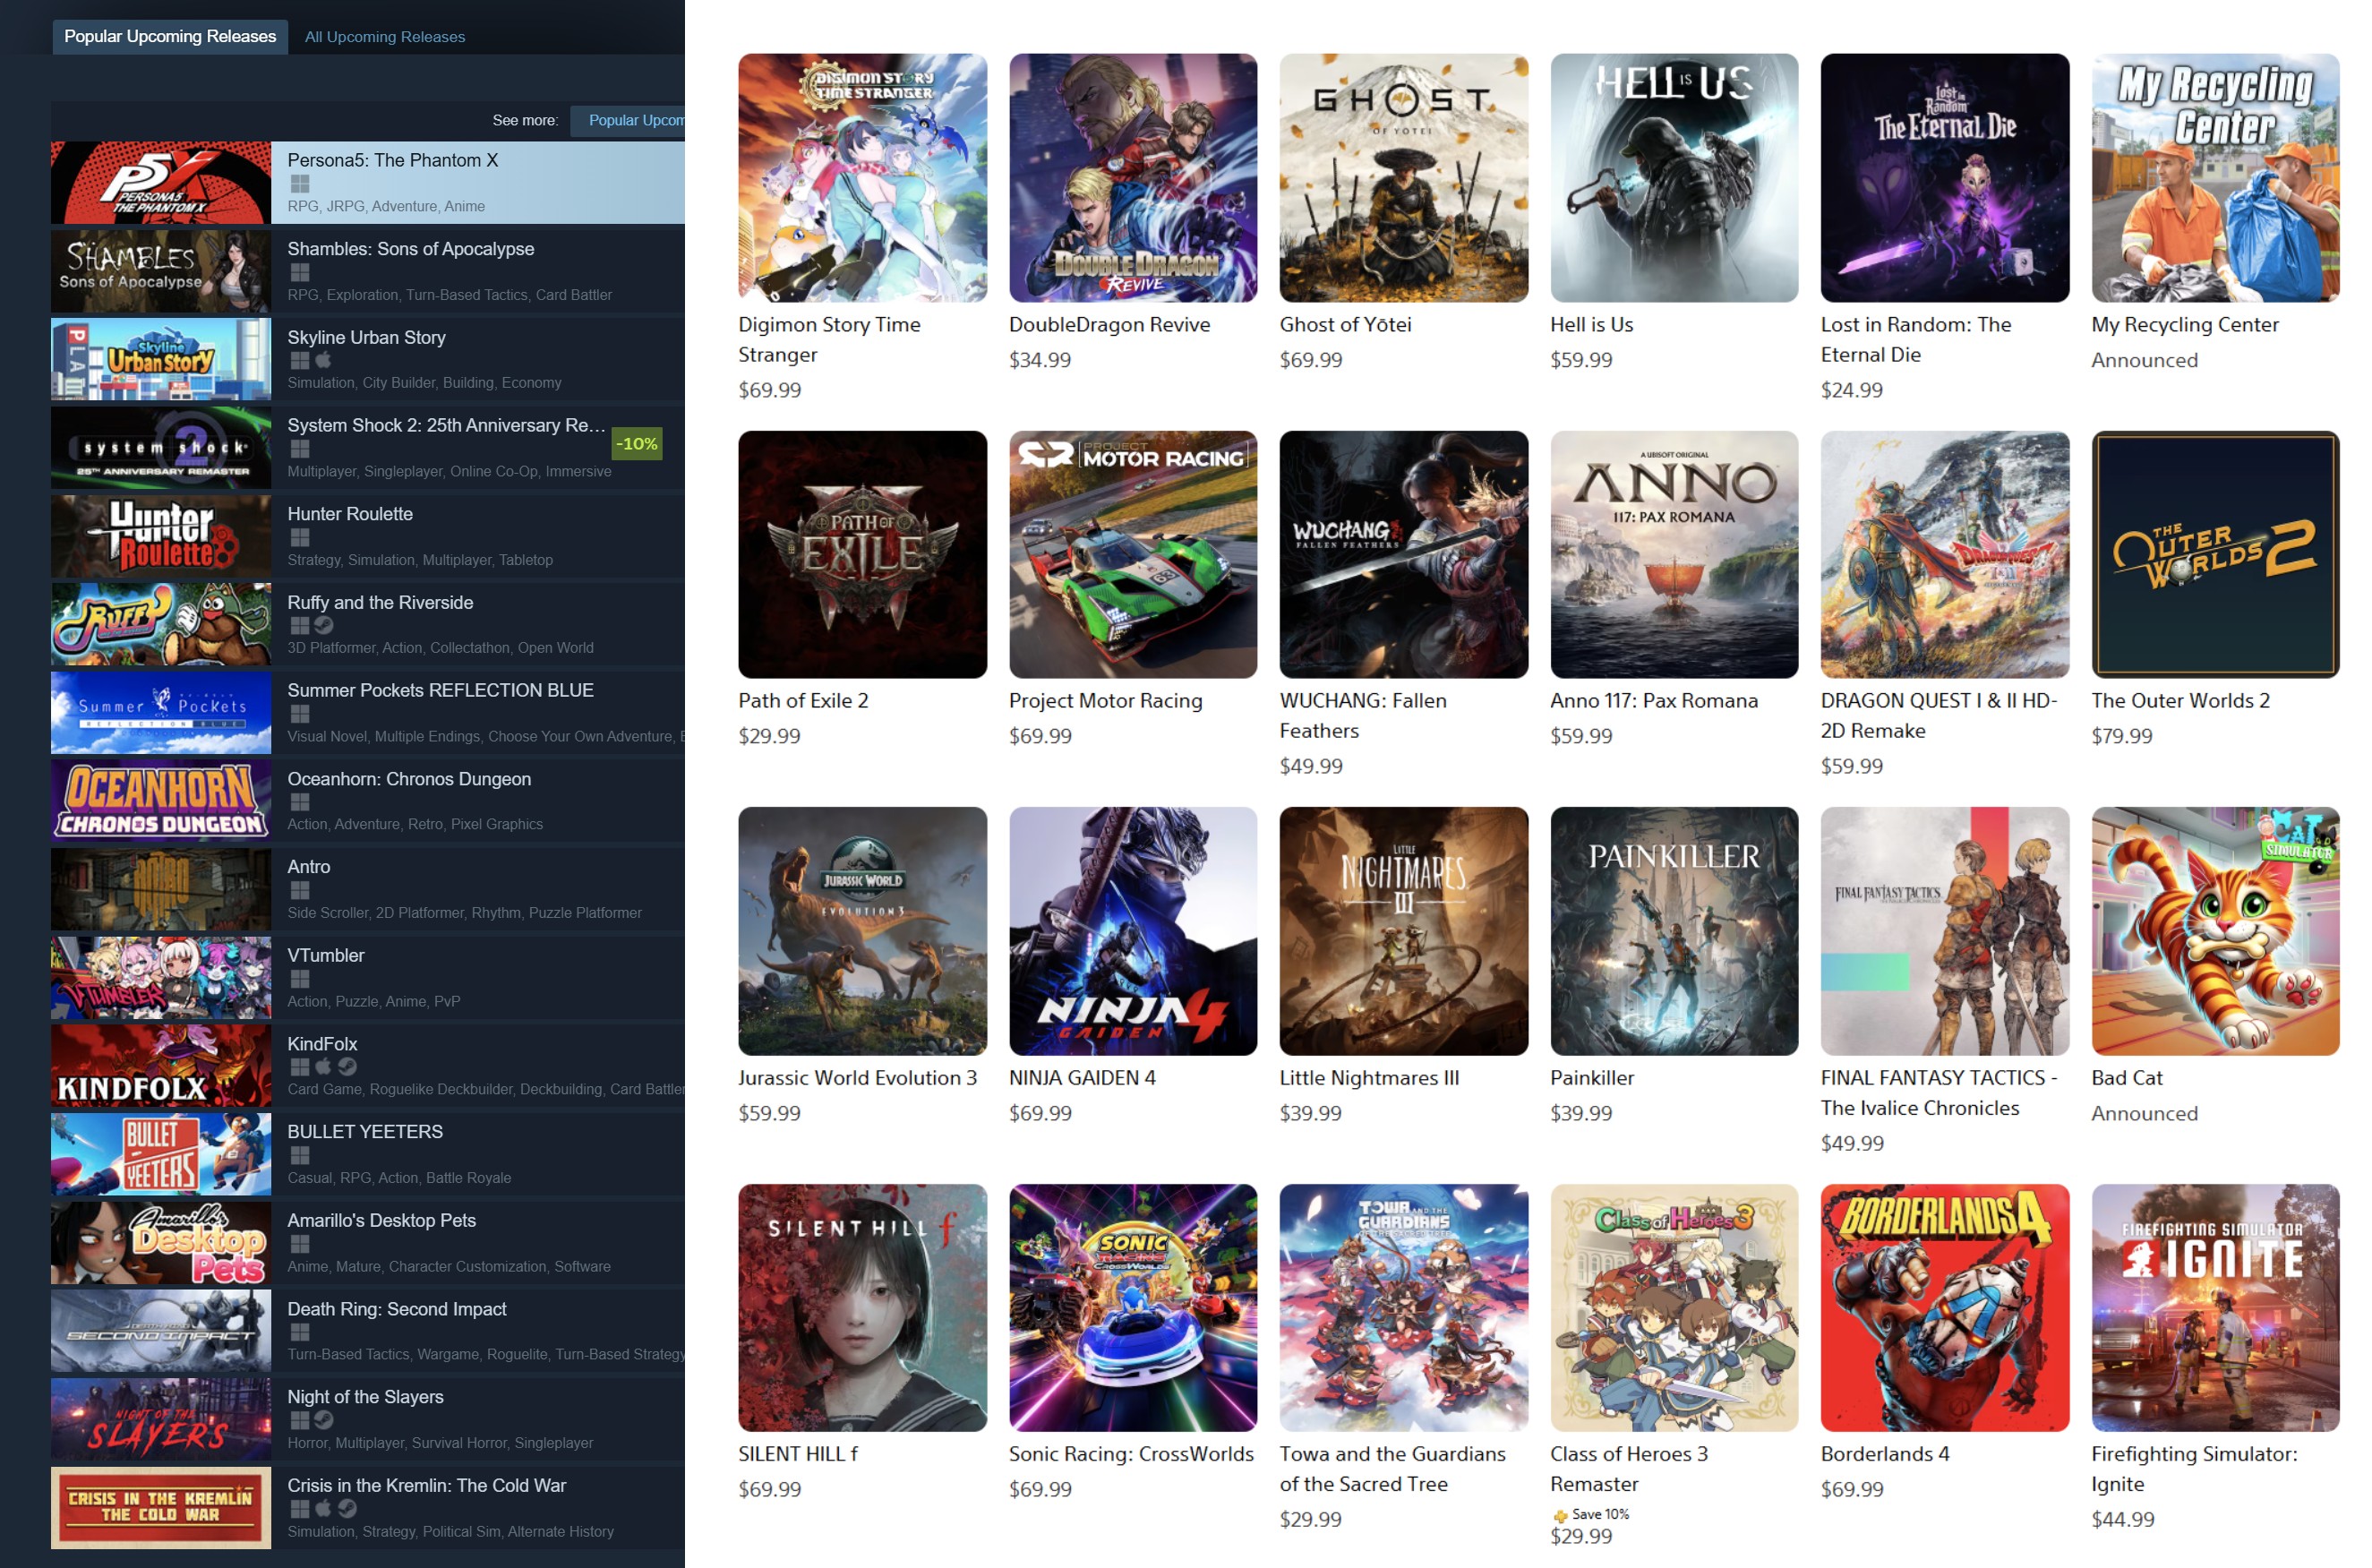The height and width of the screenshot is (1568, 2372).
Task: Open Path of Exile 2 cover
Action: click(x=862, y=554)
